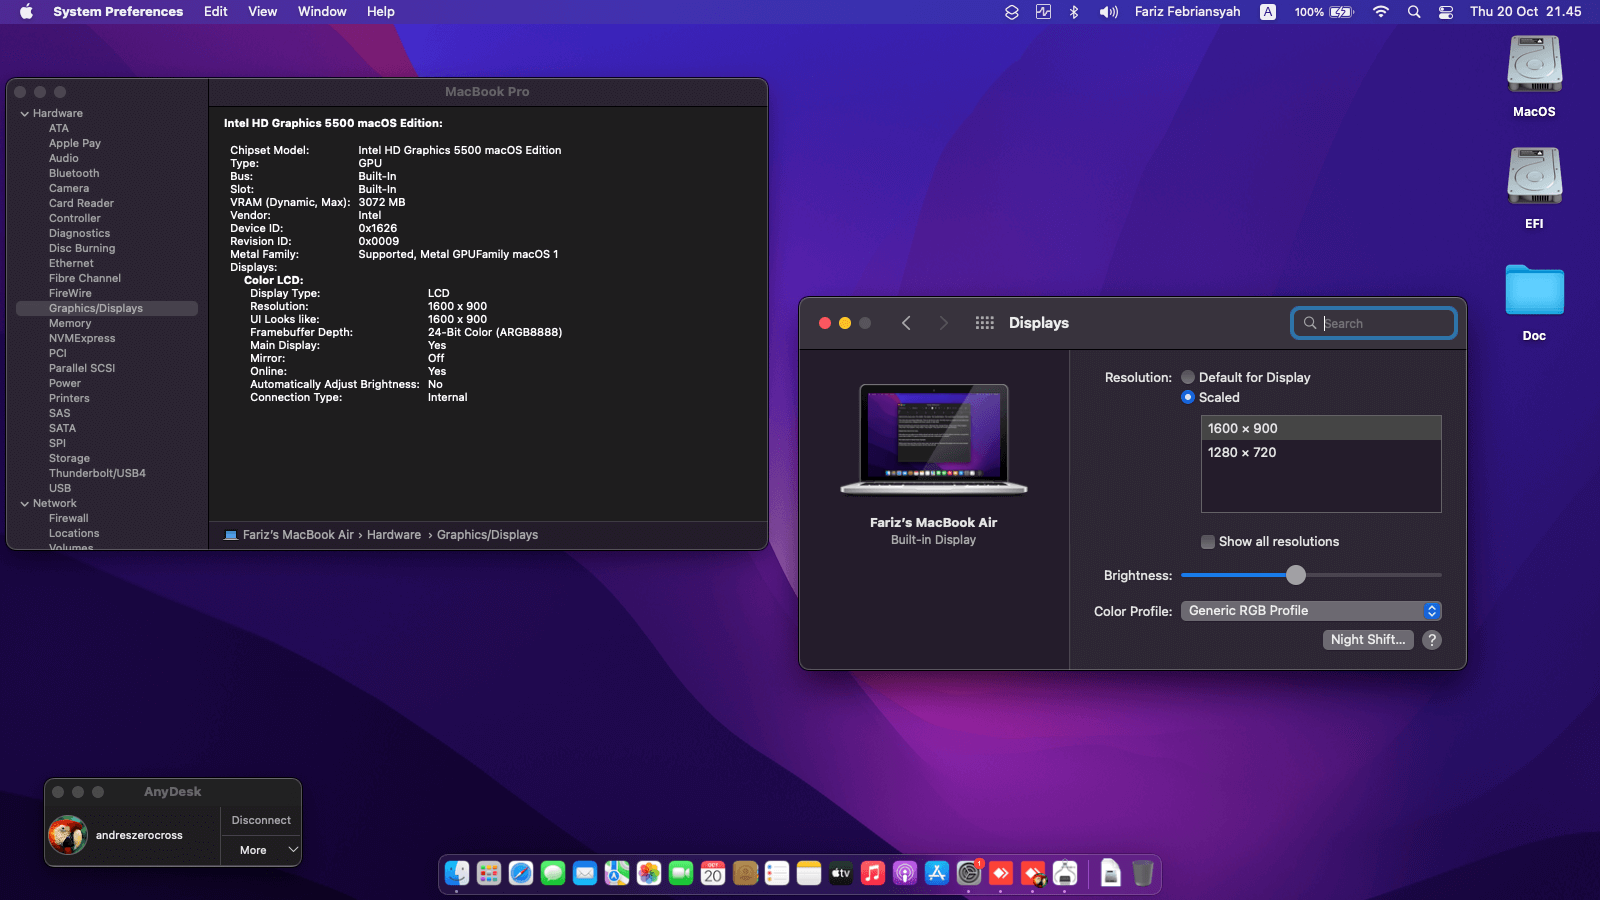Expand the AnyDesk More dropdown
This screenshot has height=900, width=1600.
(262, 850)
